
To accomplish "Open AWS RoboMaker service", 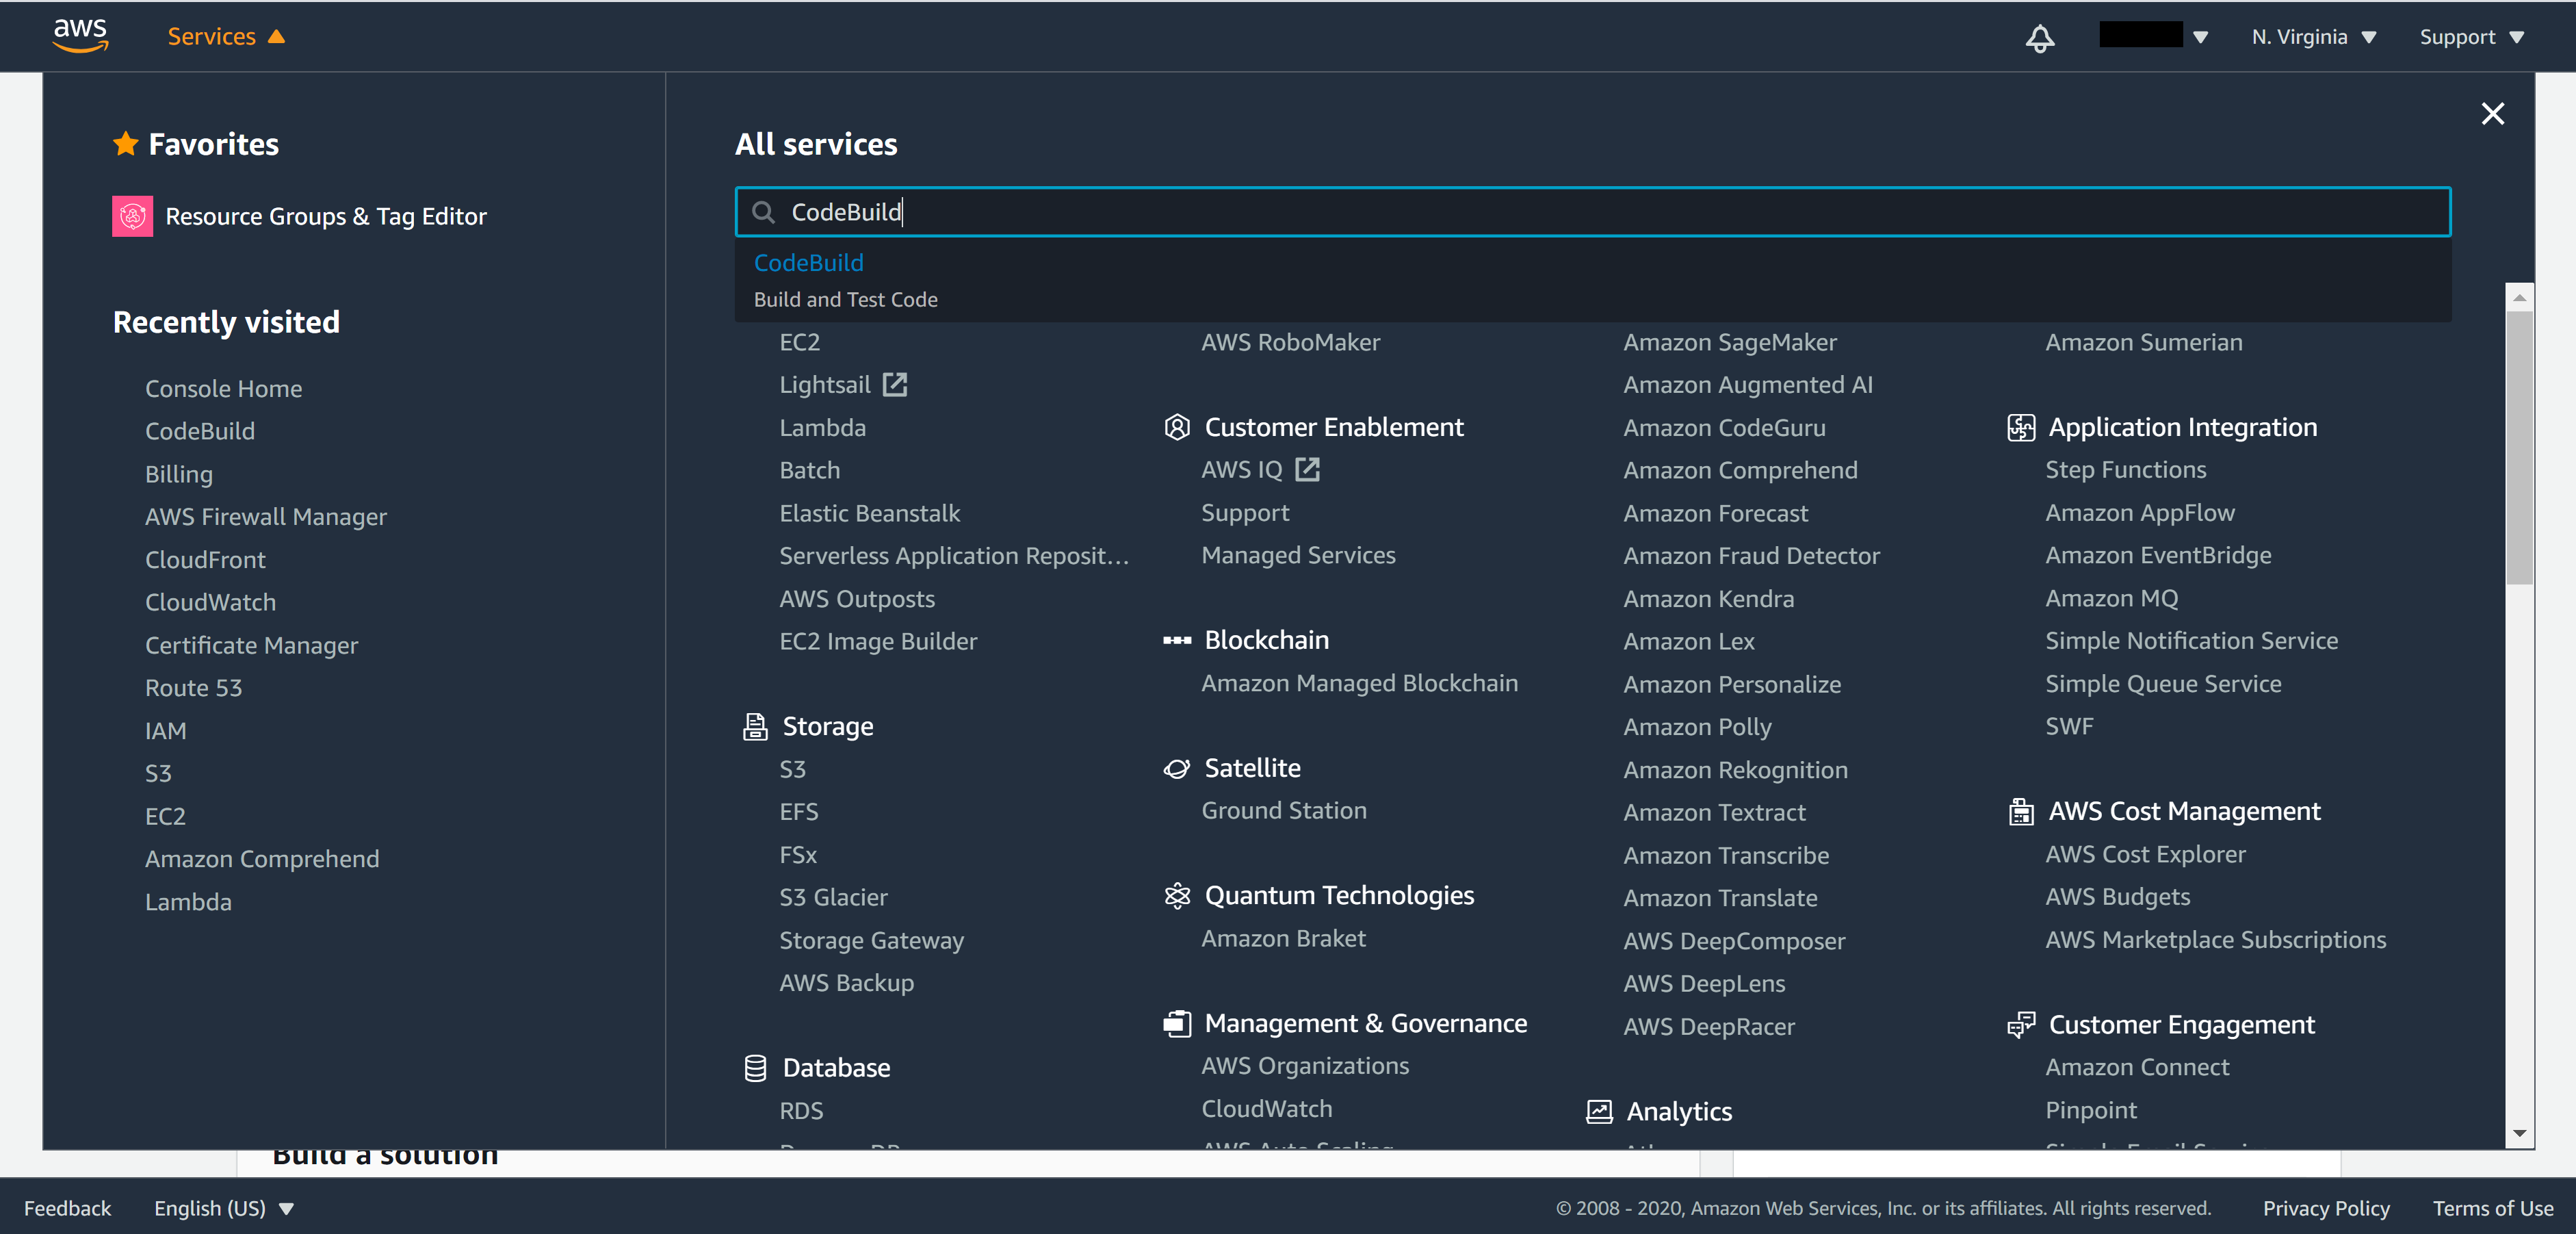I will (x=1290, y=342).
